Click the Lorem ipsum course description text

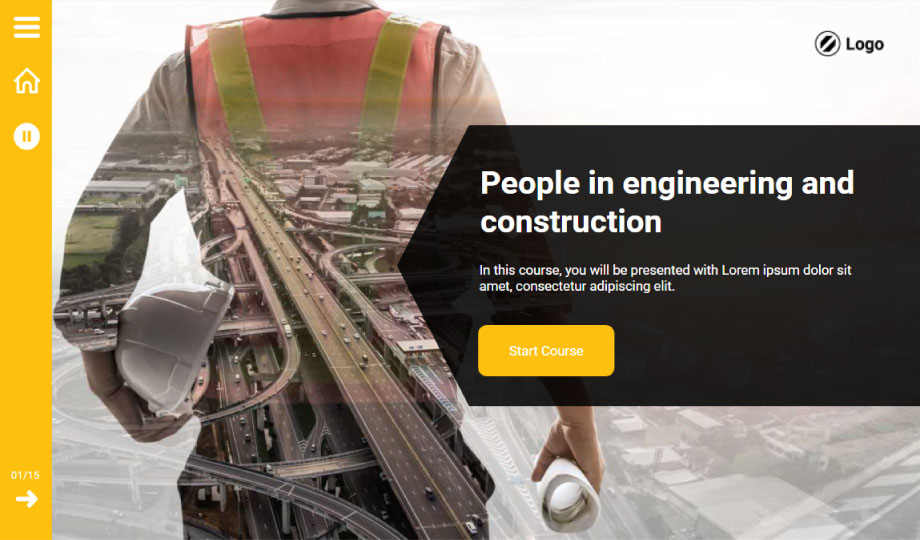pos(665,278)
